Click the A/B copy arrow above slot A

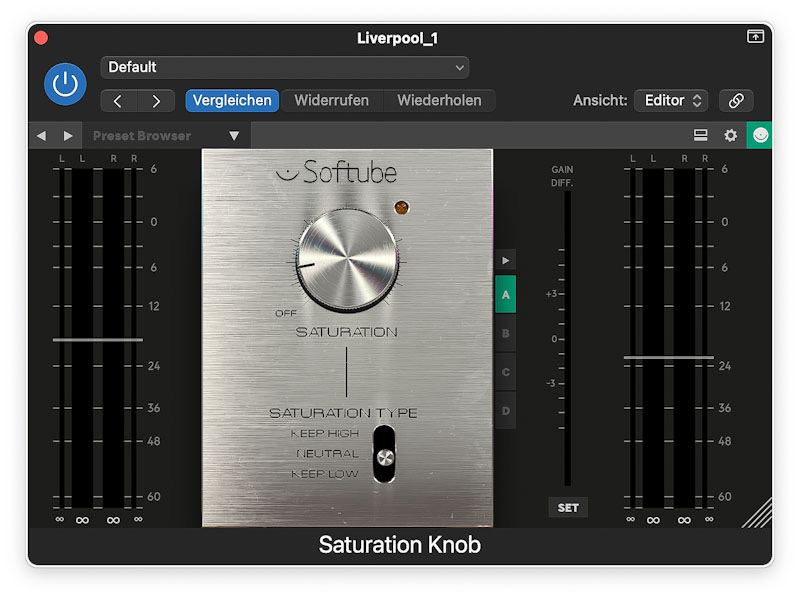click(x=506, y=261)
